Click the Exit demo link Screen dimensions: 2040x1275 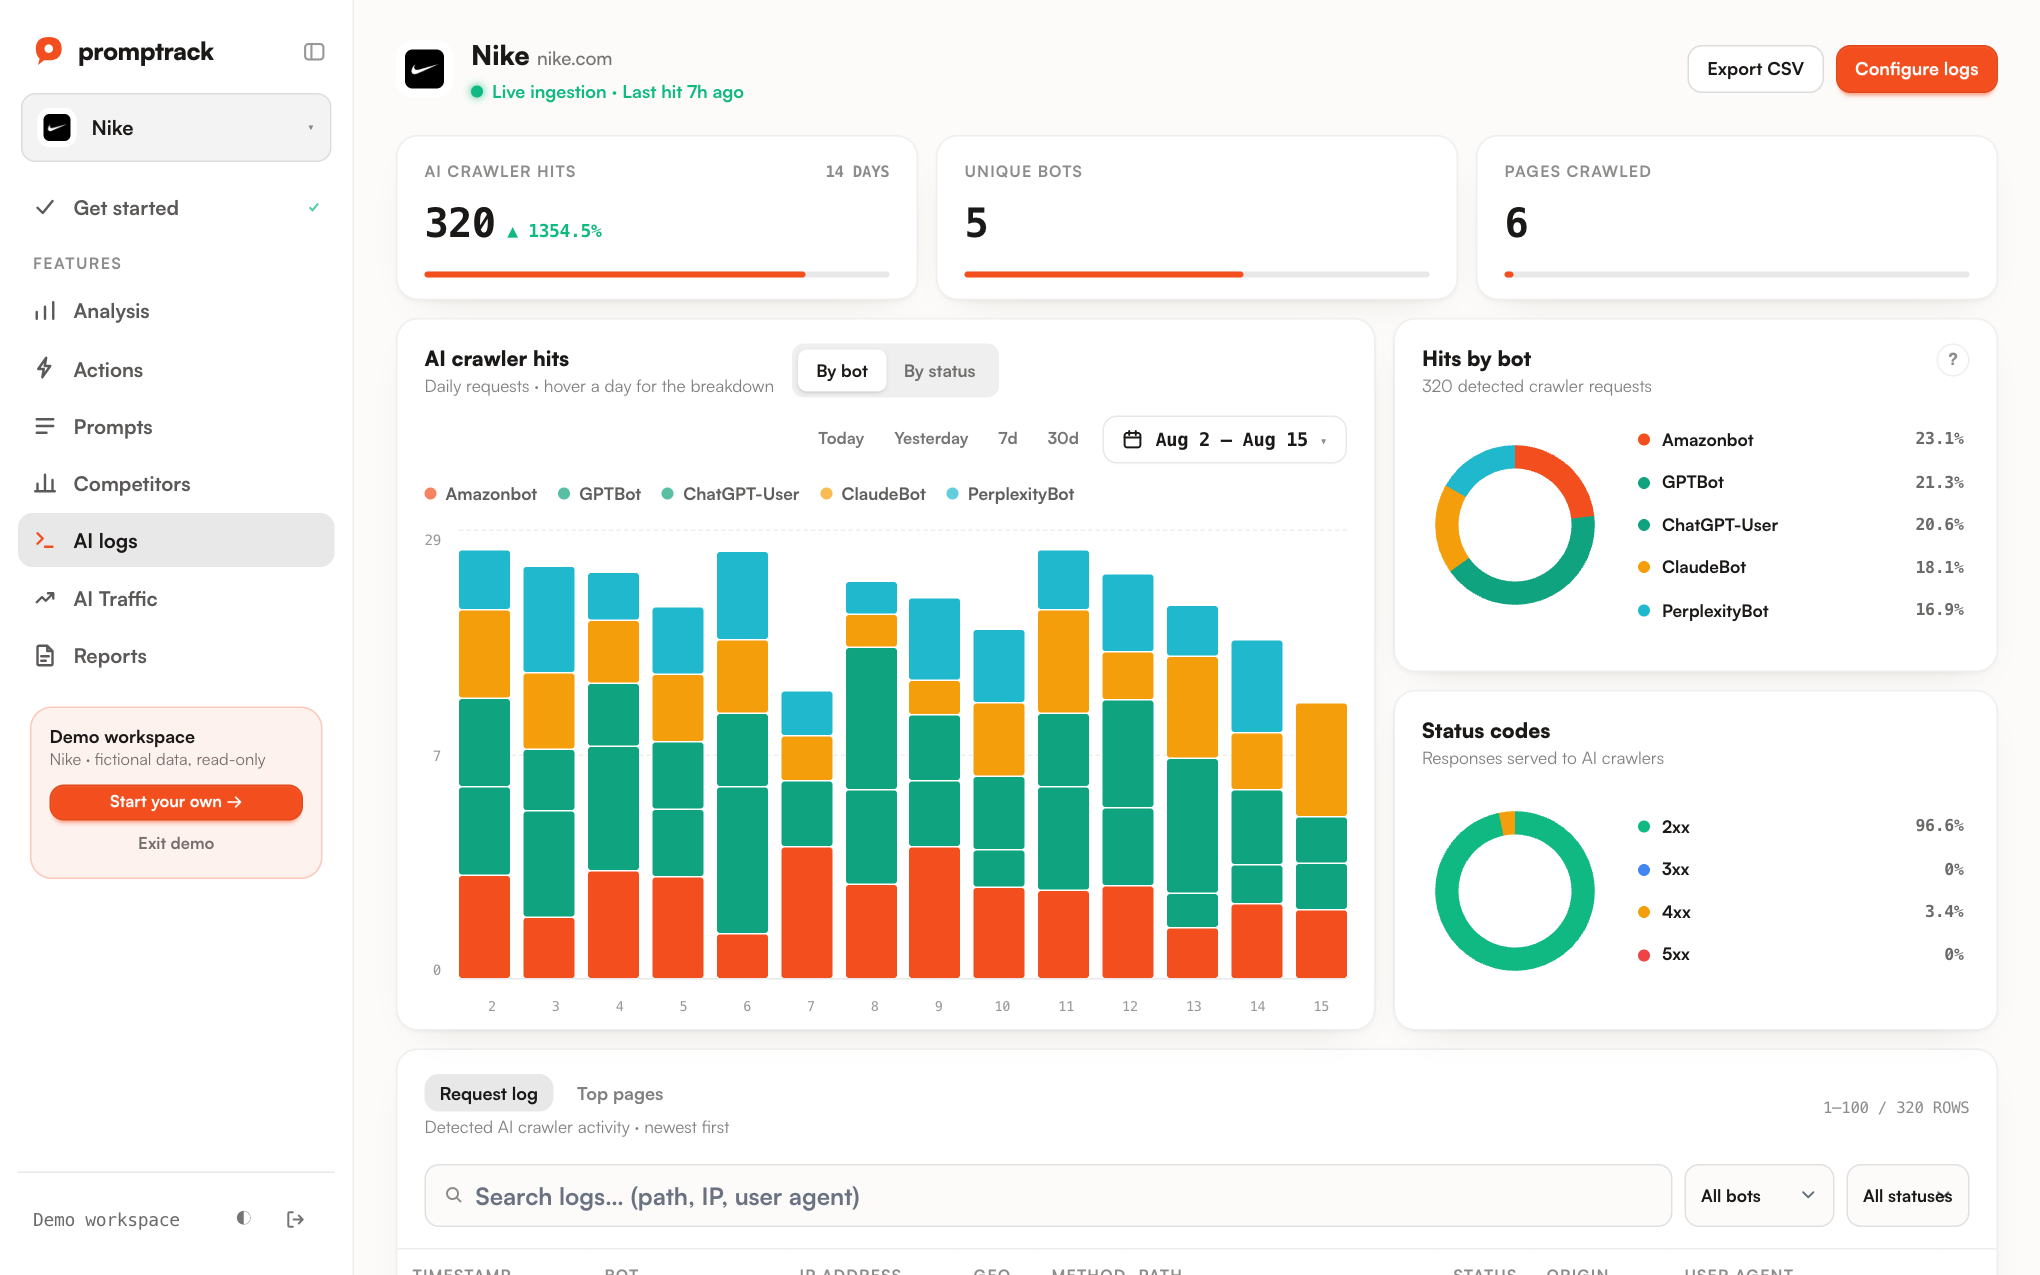pyautogui.click(x=176, y=843)
